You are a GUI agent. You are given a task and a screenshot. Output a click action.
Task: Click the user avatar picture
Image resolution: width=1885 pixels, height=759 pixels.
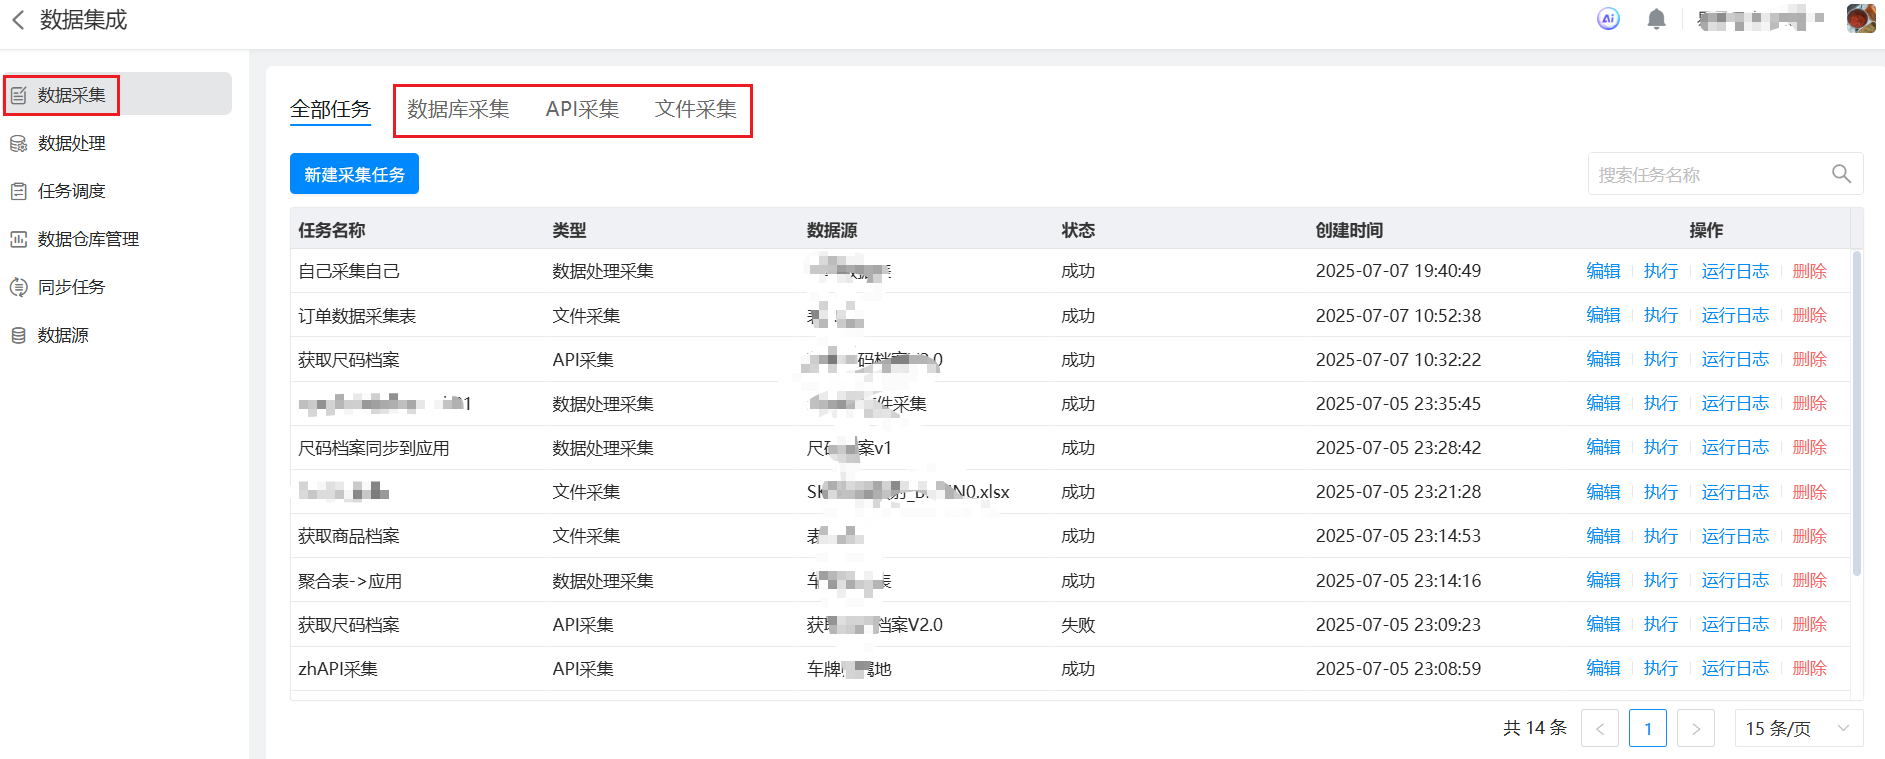1860,19
